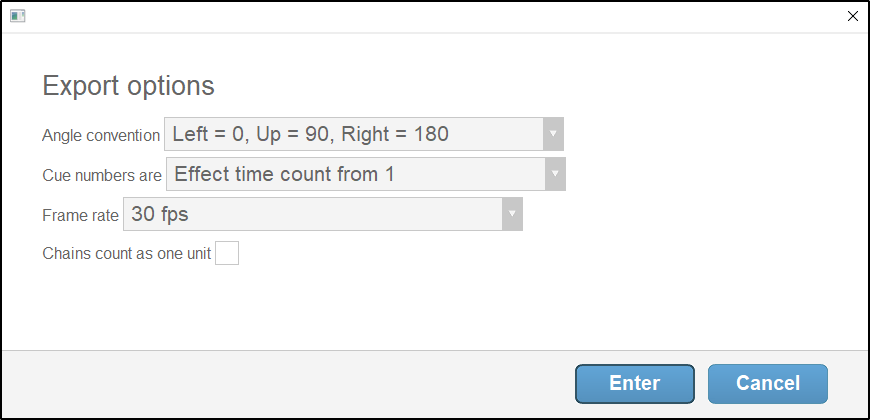Click the 'Chains count as one unit' label text
The height and width of the screenshot is (420, 870).
click(127, 254)
